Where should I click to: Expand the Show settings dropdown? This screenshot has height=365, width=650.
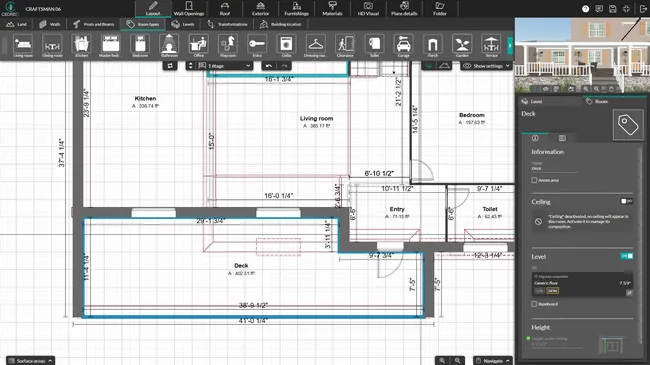click(x=486, y=66)
